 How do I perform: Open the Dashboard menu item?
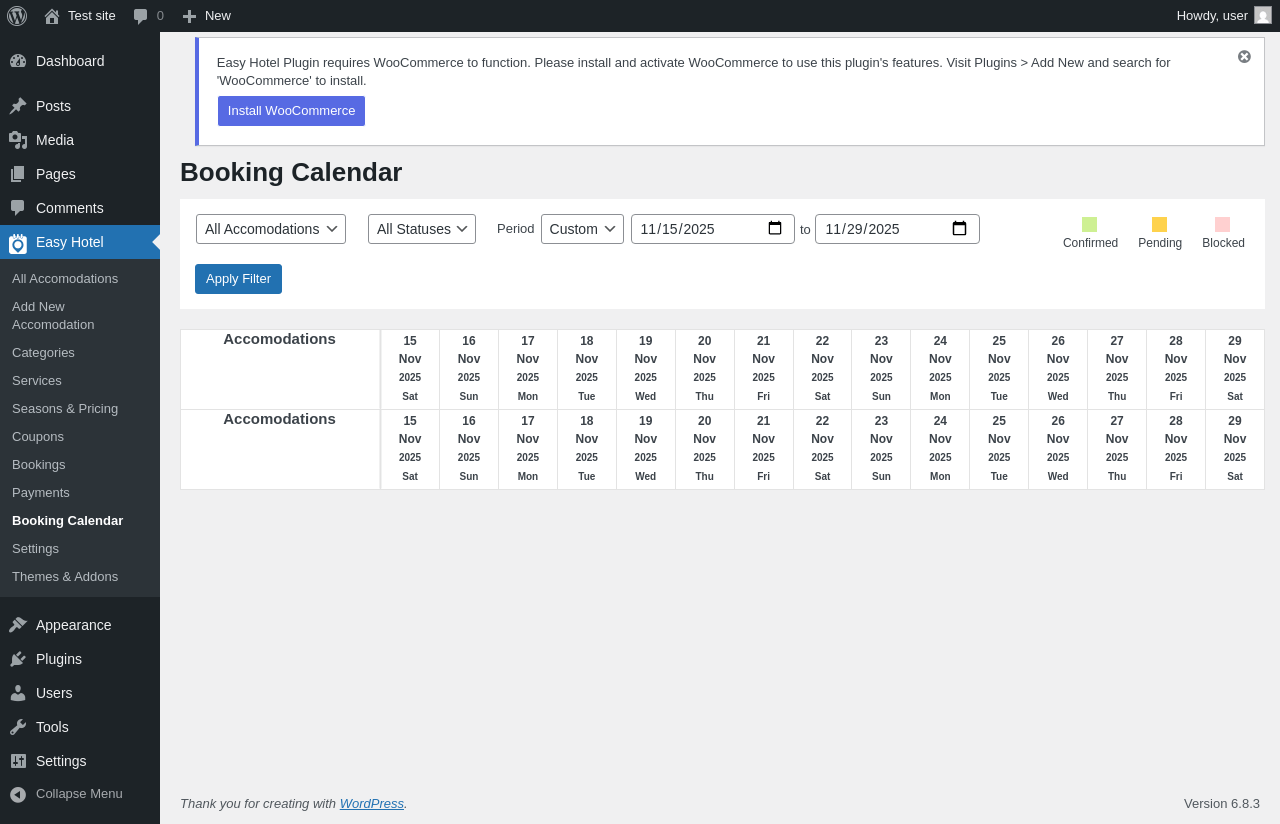[70, 61]
